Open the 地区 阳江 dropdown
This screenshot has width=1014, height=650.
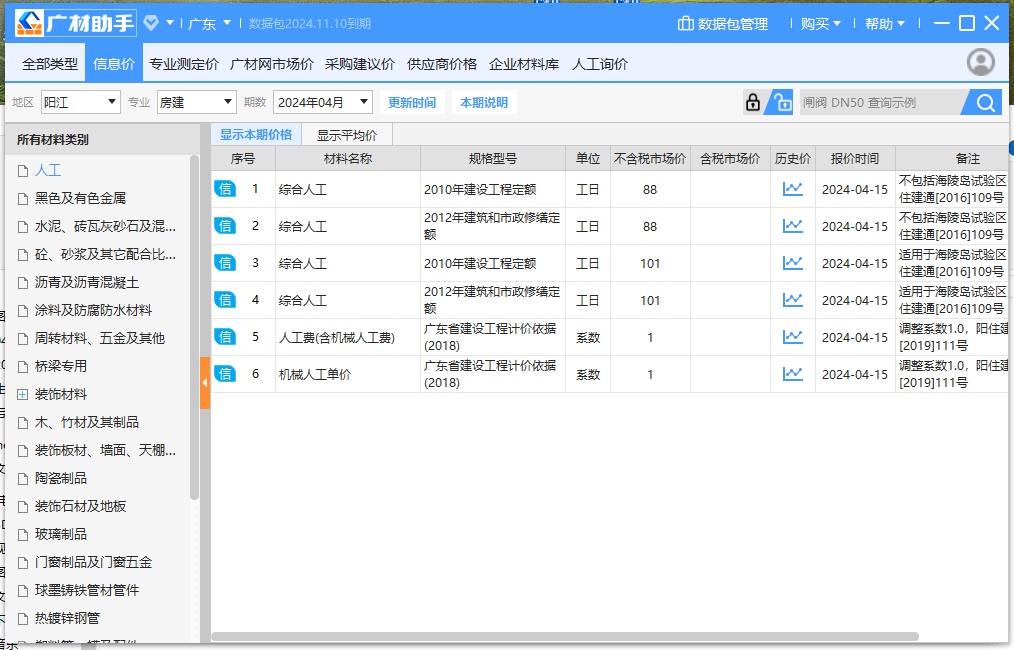coord(81,102)
